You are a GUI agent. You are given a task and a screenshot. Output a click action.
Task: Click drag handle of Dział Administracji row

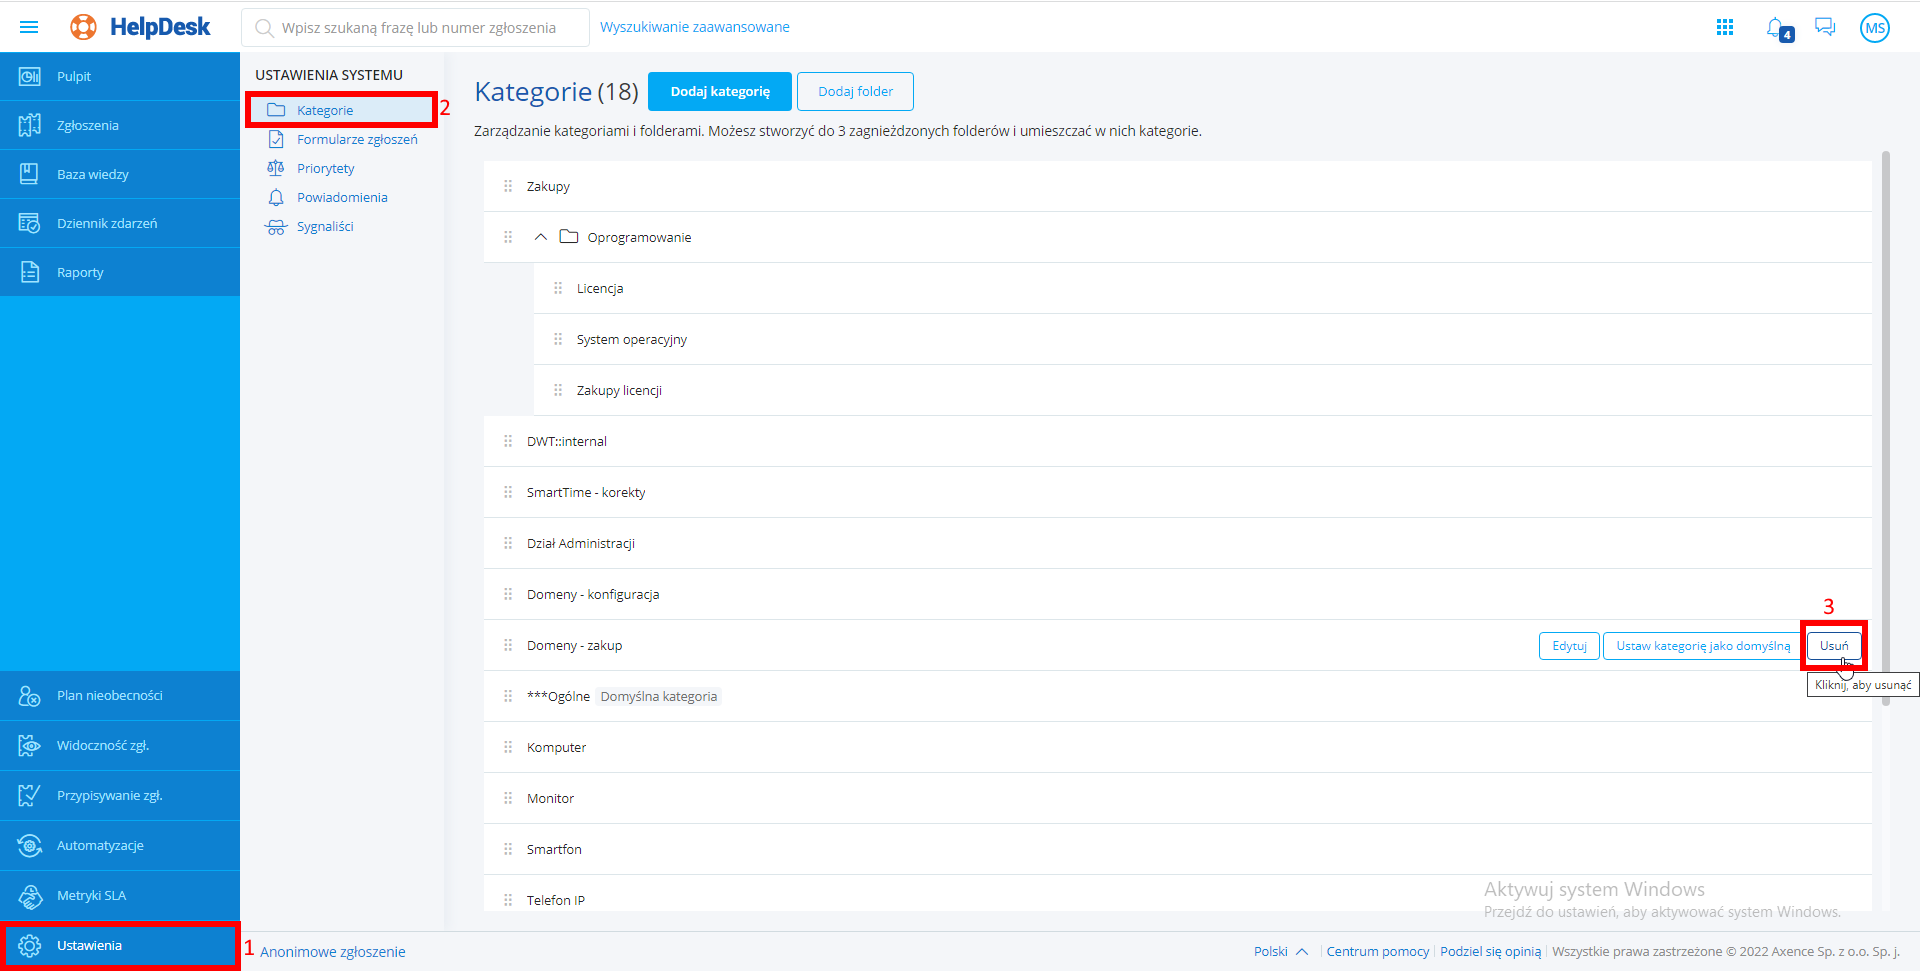[508, 543]
